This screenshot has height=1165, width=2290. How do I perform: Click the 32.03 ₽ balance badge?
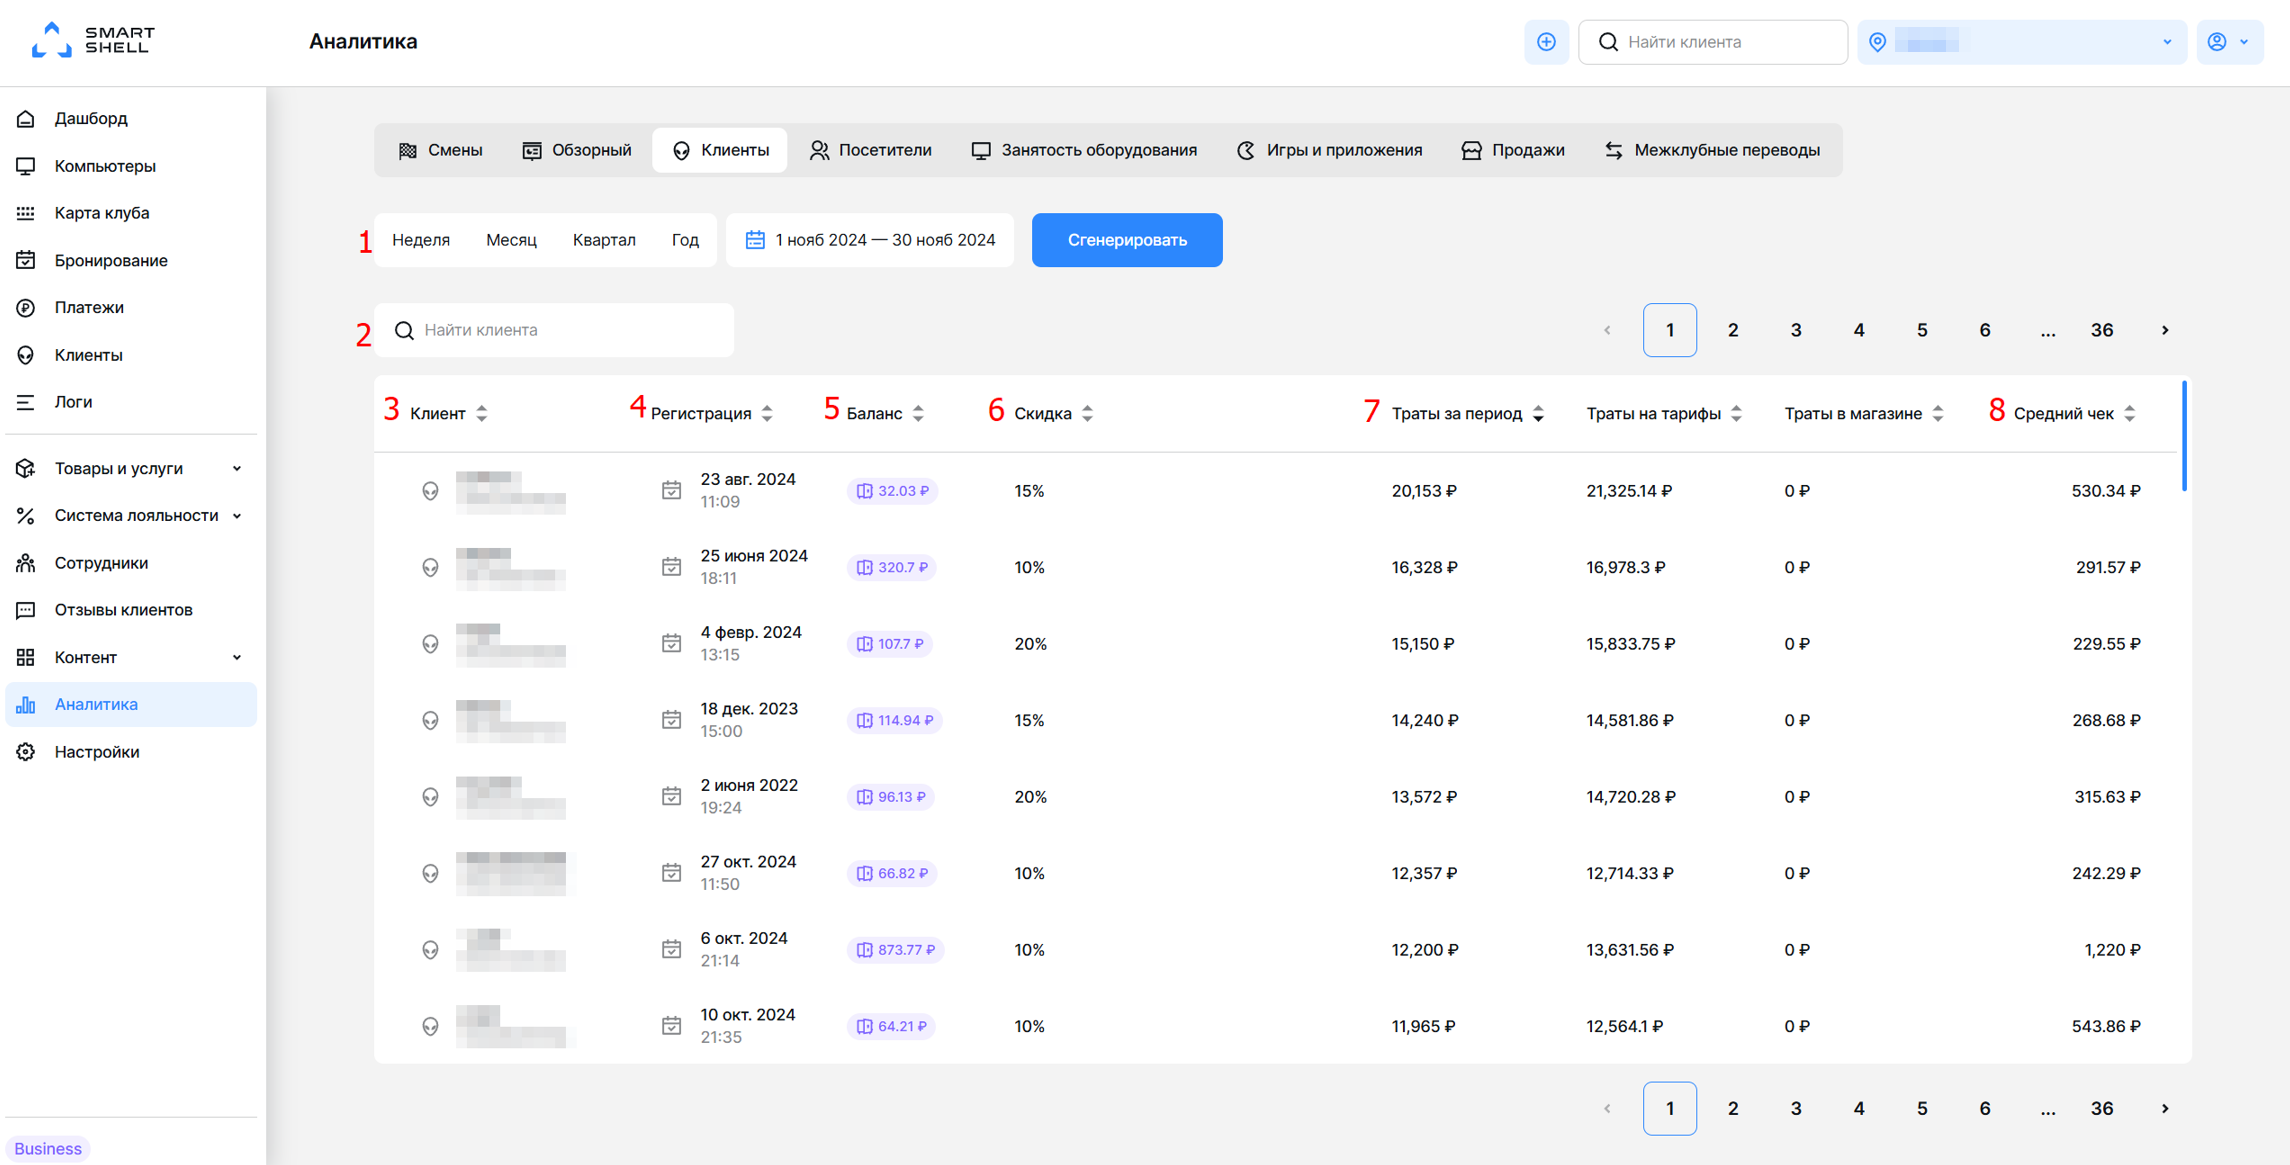[x=892, y=491]
